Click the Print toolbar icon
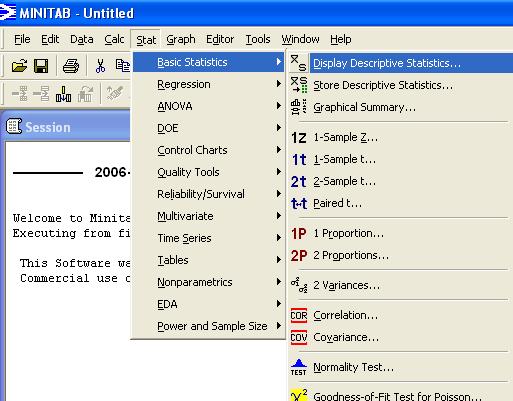This screenshot has height=401, width=513. coord(71,66)
